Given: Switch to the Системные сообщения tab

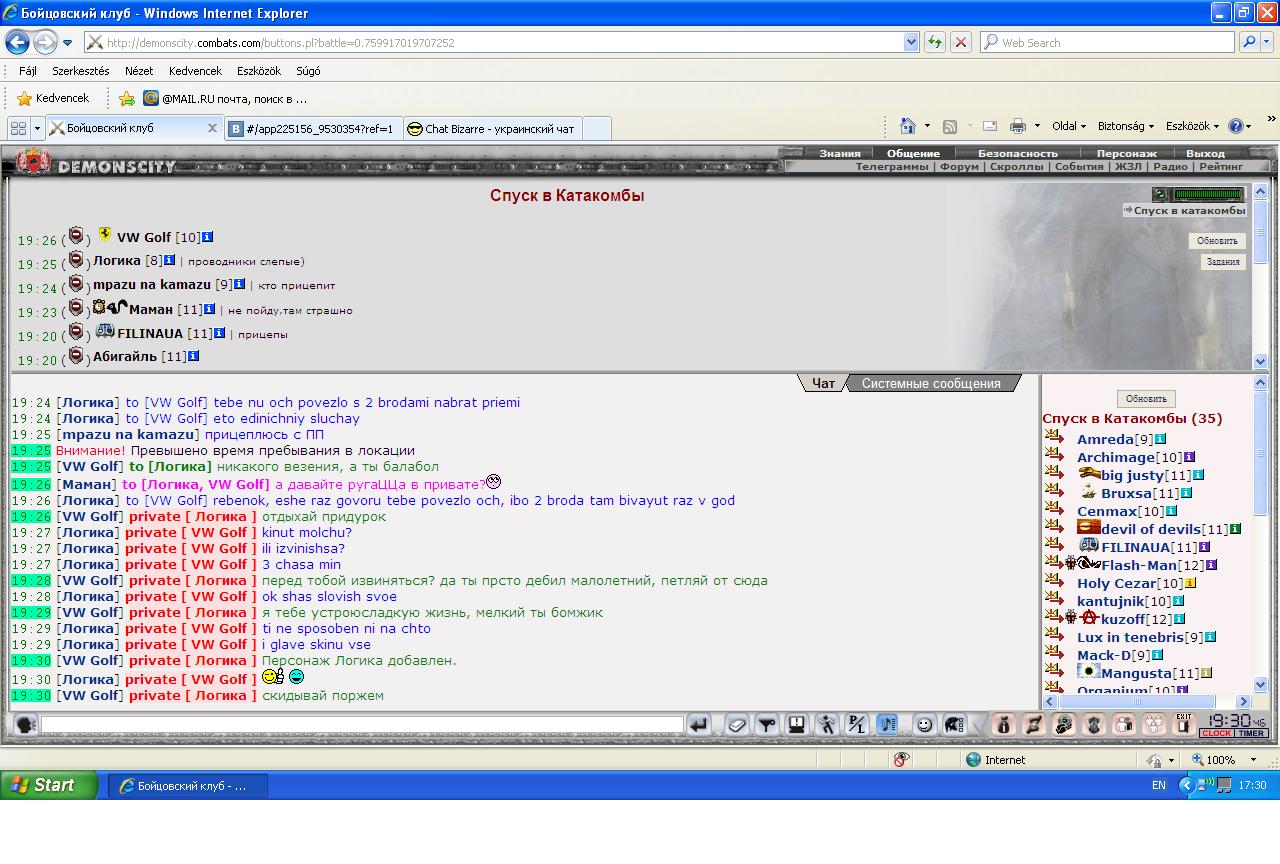Looking at the screenshot, I should pos(931,383).
